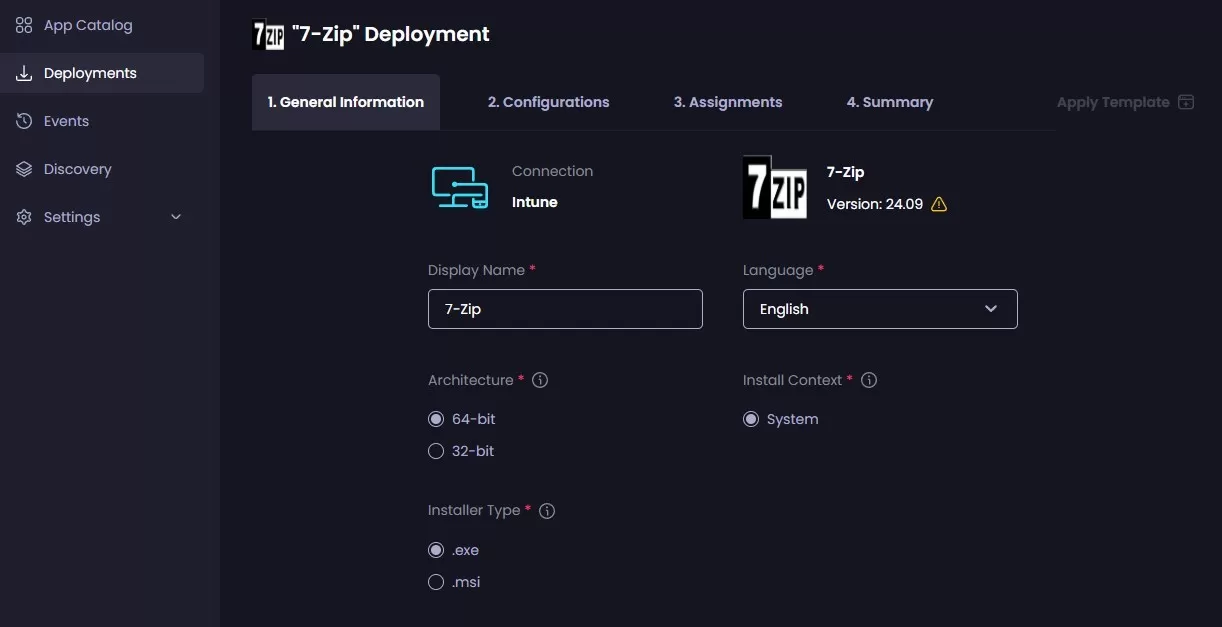Select the System install context
This screenshot has width=1222, height=627.
pos(751,419)
